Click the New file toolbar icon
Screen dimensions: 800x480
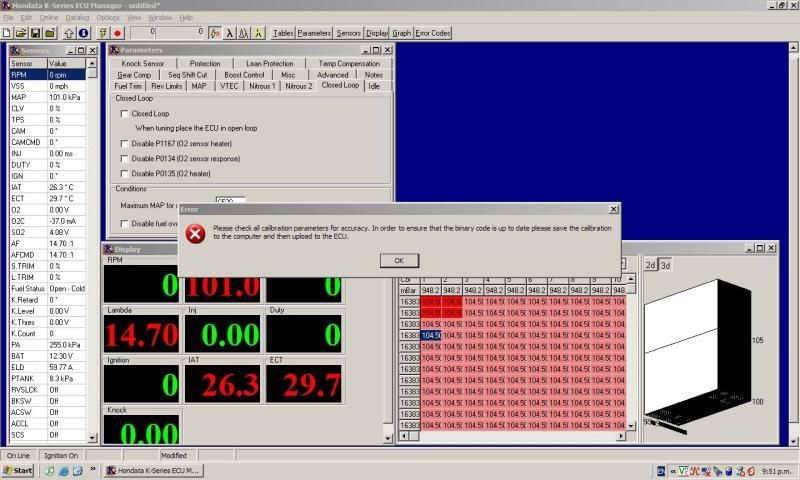tap(7, 33)
